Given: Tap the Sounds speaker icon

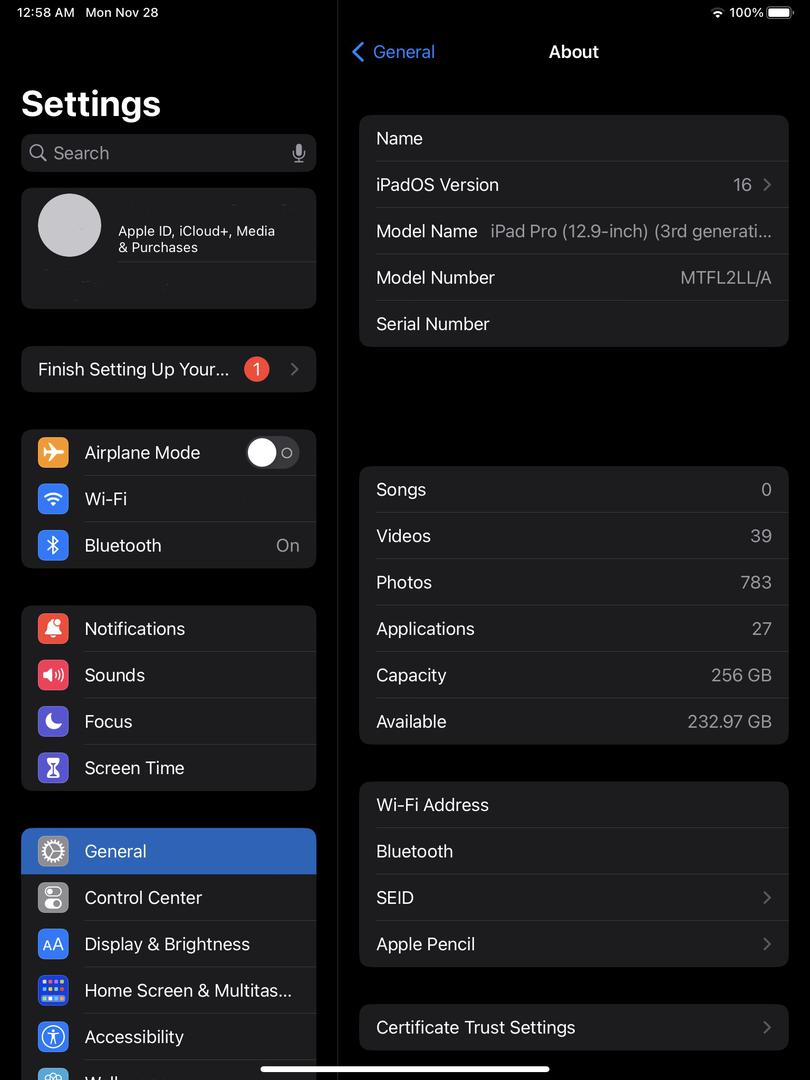Looking at the screenshot, I should [x=53, y=675].
